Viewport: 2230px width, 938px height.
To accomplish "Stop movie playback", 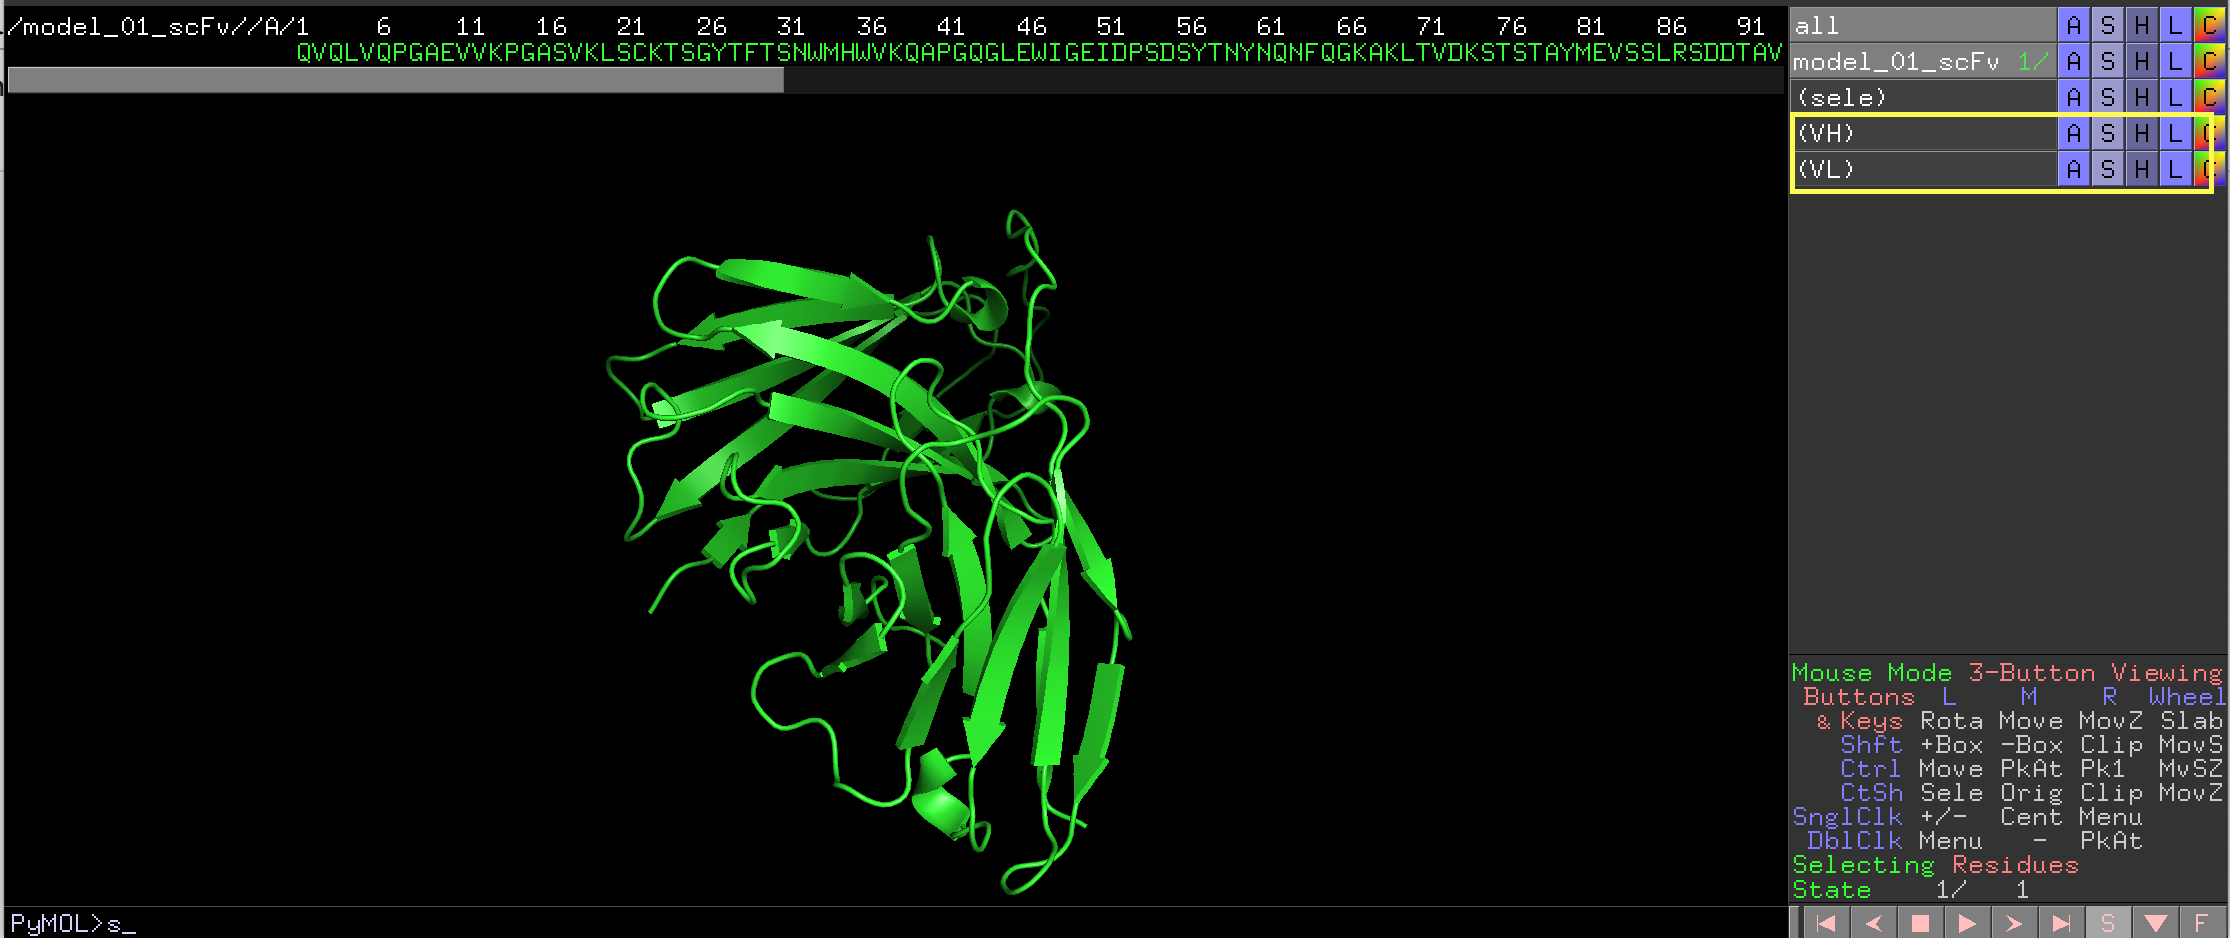I will [x=1920, y=923].
